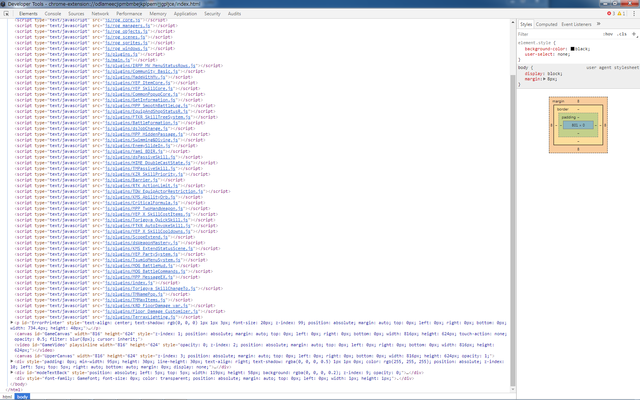Image resolution: width=640 pixels, height=400 pixels.
Task: Select the Computed sidebar tab
Action: [547, 24]
